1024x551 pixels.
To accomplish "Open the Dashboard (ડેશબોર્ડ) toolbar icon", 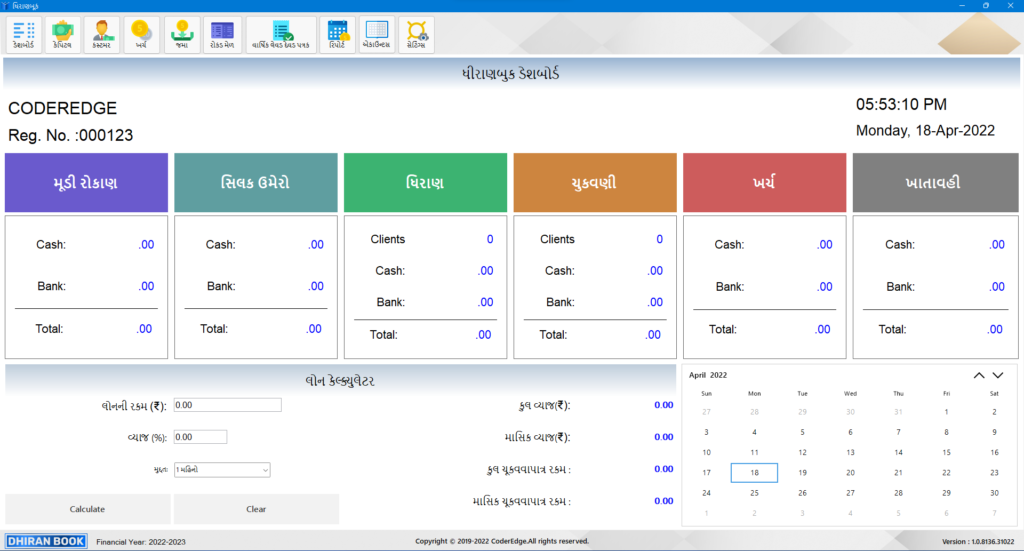I will (23, 34).
